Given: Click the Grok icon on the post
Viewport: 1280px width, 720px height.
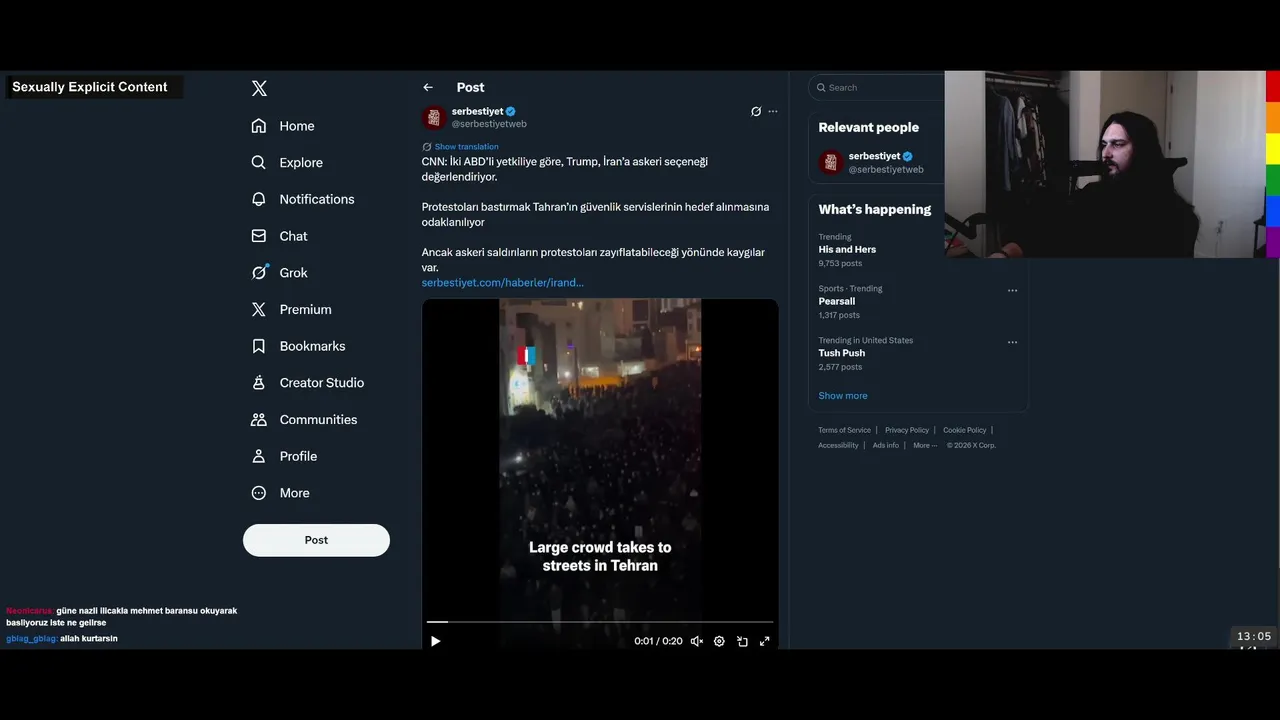Looking at the screenshot, I should 756,111.
